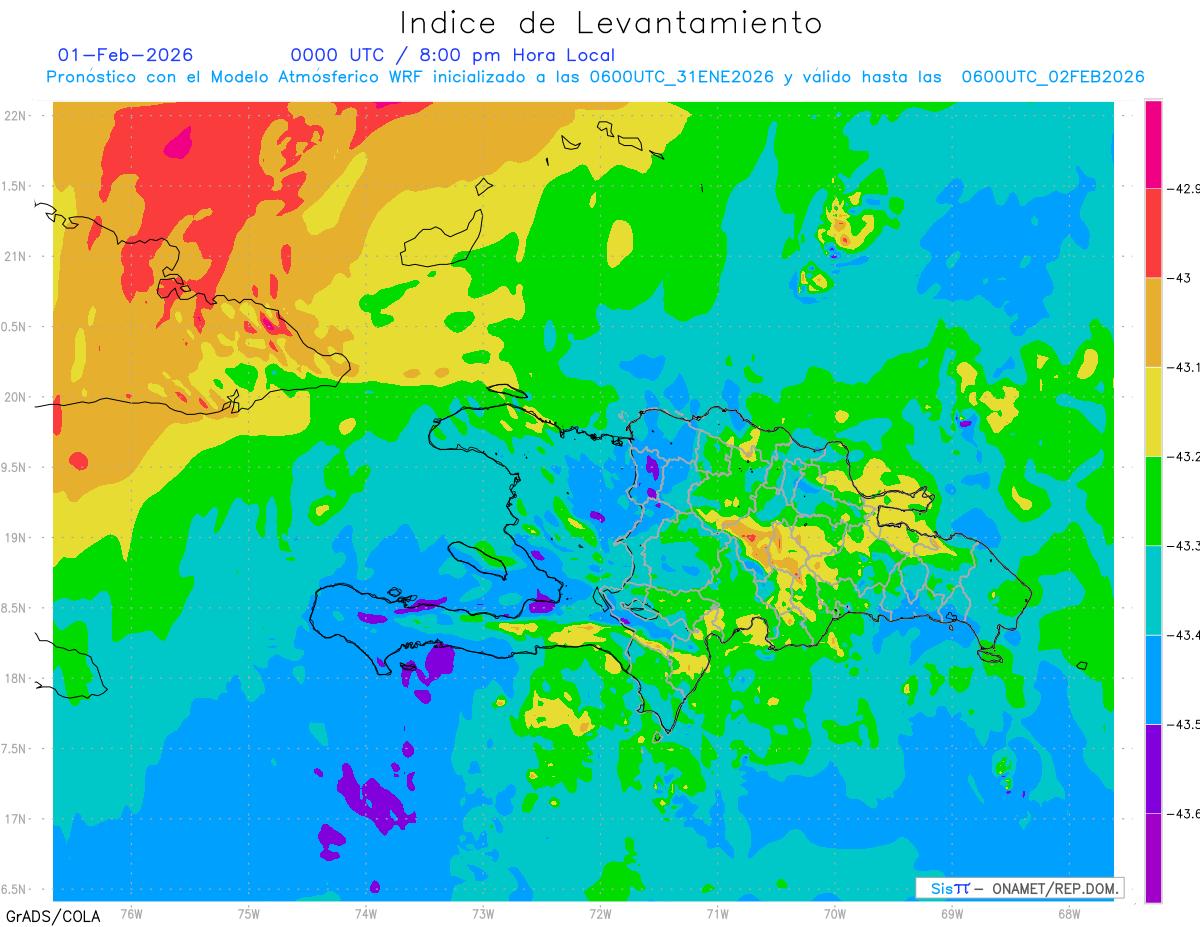Image resolution: width=1200 pixels, height=927 pixels.
Task: Click the "0000 UTC / 8:00 pm Hora Local" time text
Action: tap(453, 55)
